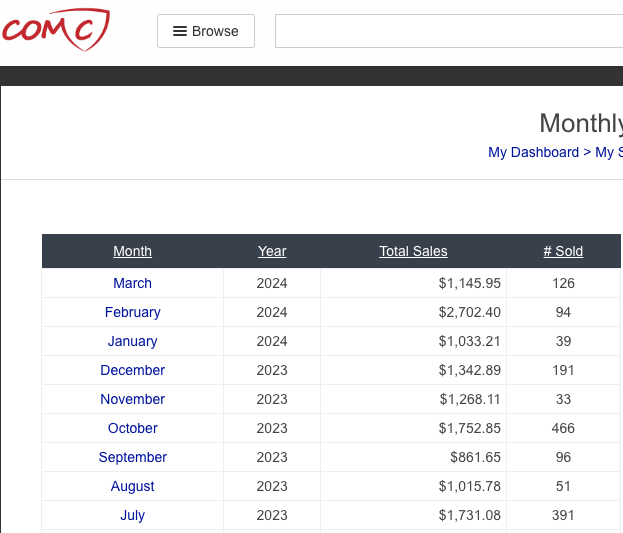Image resolution: width=623 pixels, height=533 pixels.
Task: Sort table by Year column header
Action: coord(272,251)
